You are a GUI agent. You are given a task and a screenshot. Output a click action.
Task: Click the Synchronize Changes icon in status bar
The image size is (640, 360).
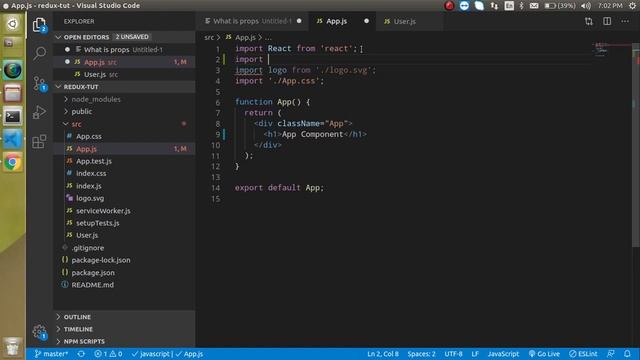[81, 354]
